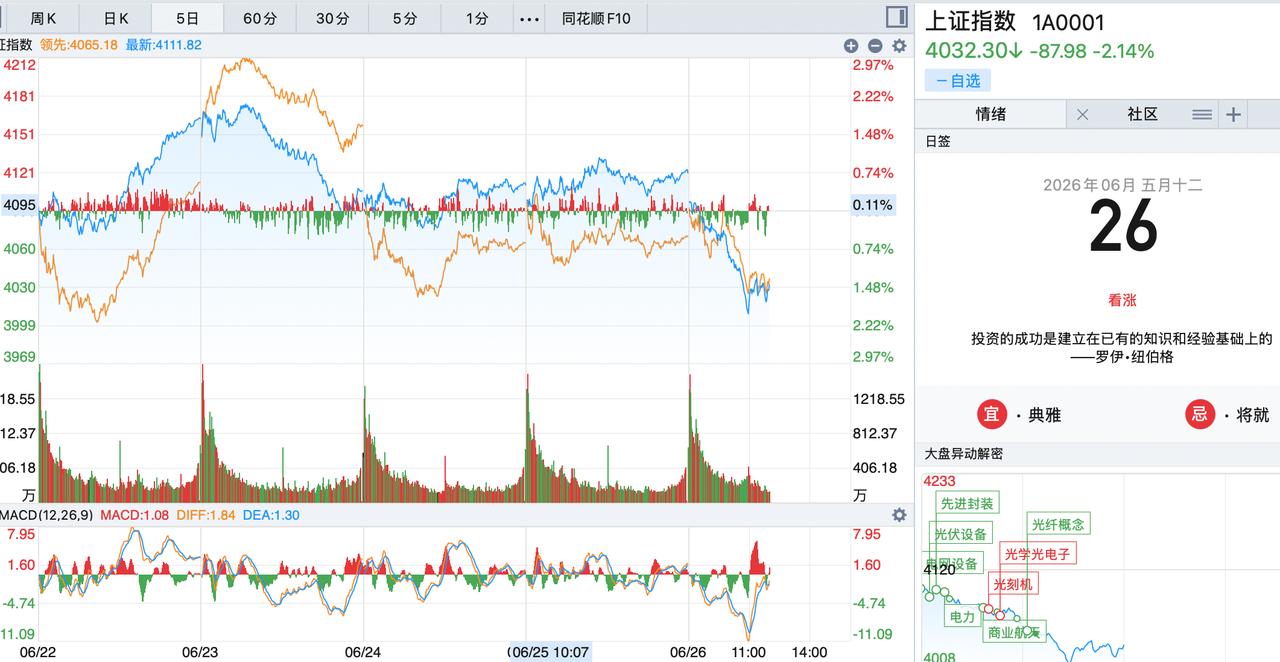Open the tab list menu icon
Screen dimensions: 1280x662
pyautogui.click(x=1202, y=115)
